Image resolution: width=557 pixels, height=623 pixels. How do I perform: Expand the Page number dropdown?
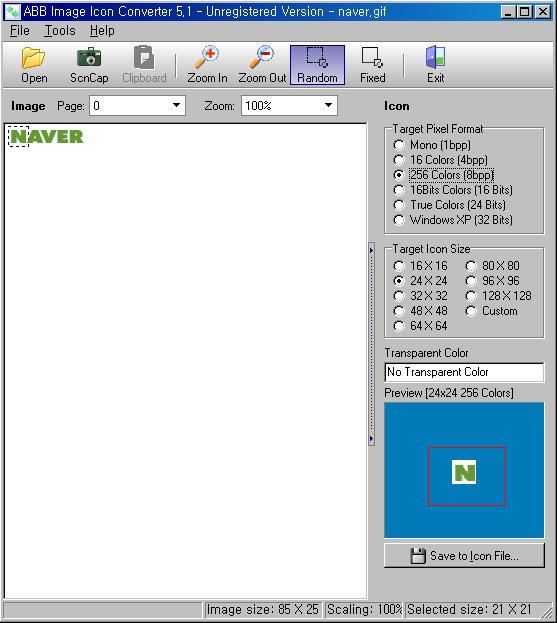pos(176,106)
